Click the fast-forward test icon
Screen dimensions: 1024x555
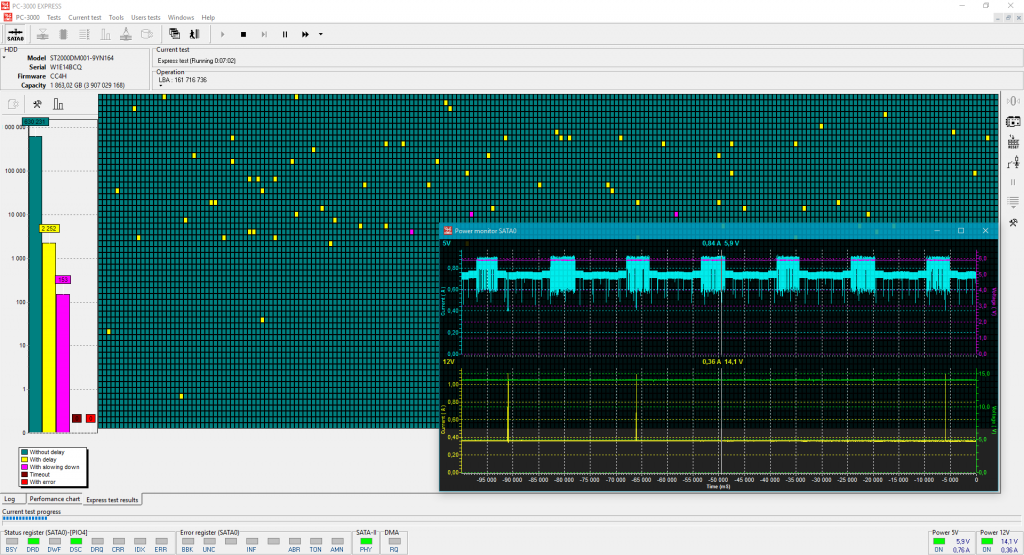(x=306, y=34)
